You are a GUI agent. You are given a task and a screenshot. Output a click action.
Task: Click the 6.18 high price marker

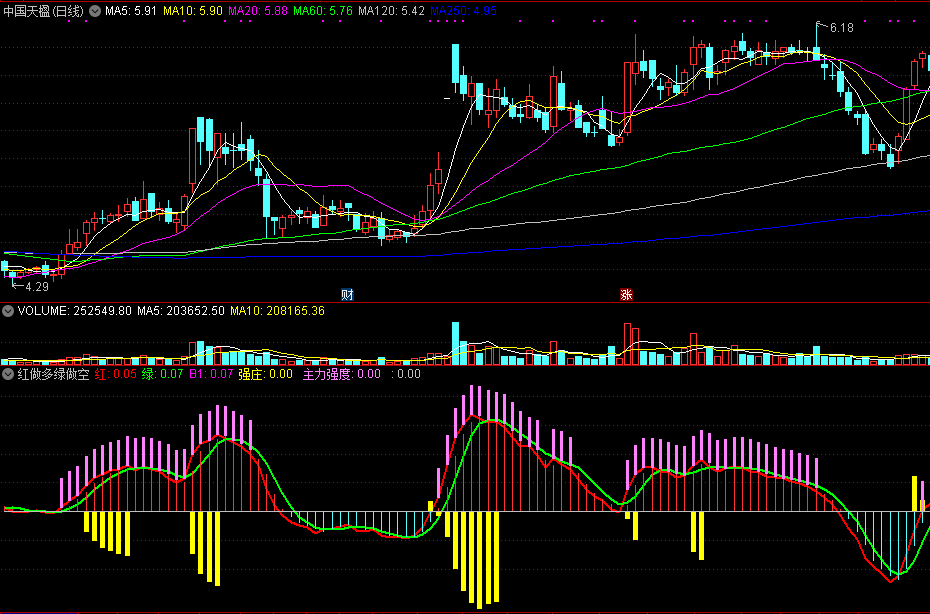point(841,28)
